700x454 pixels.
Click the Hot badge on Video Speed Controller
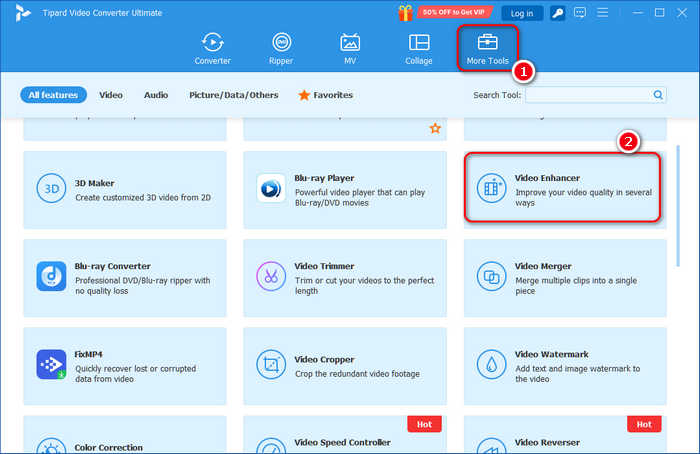424,424
